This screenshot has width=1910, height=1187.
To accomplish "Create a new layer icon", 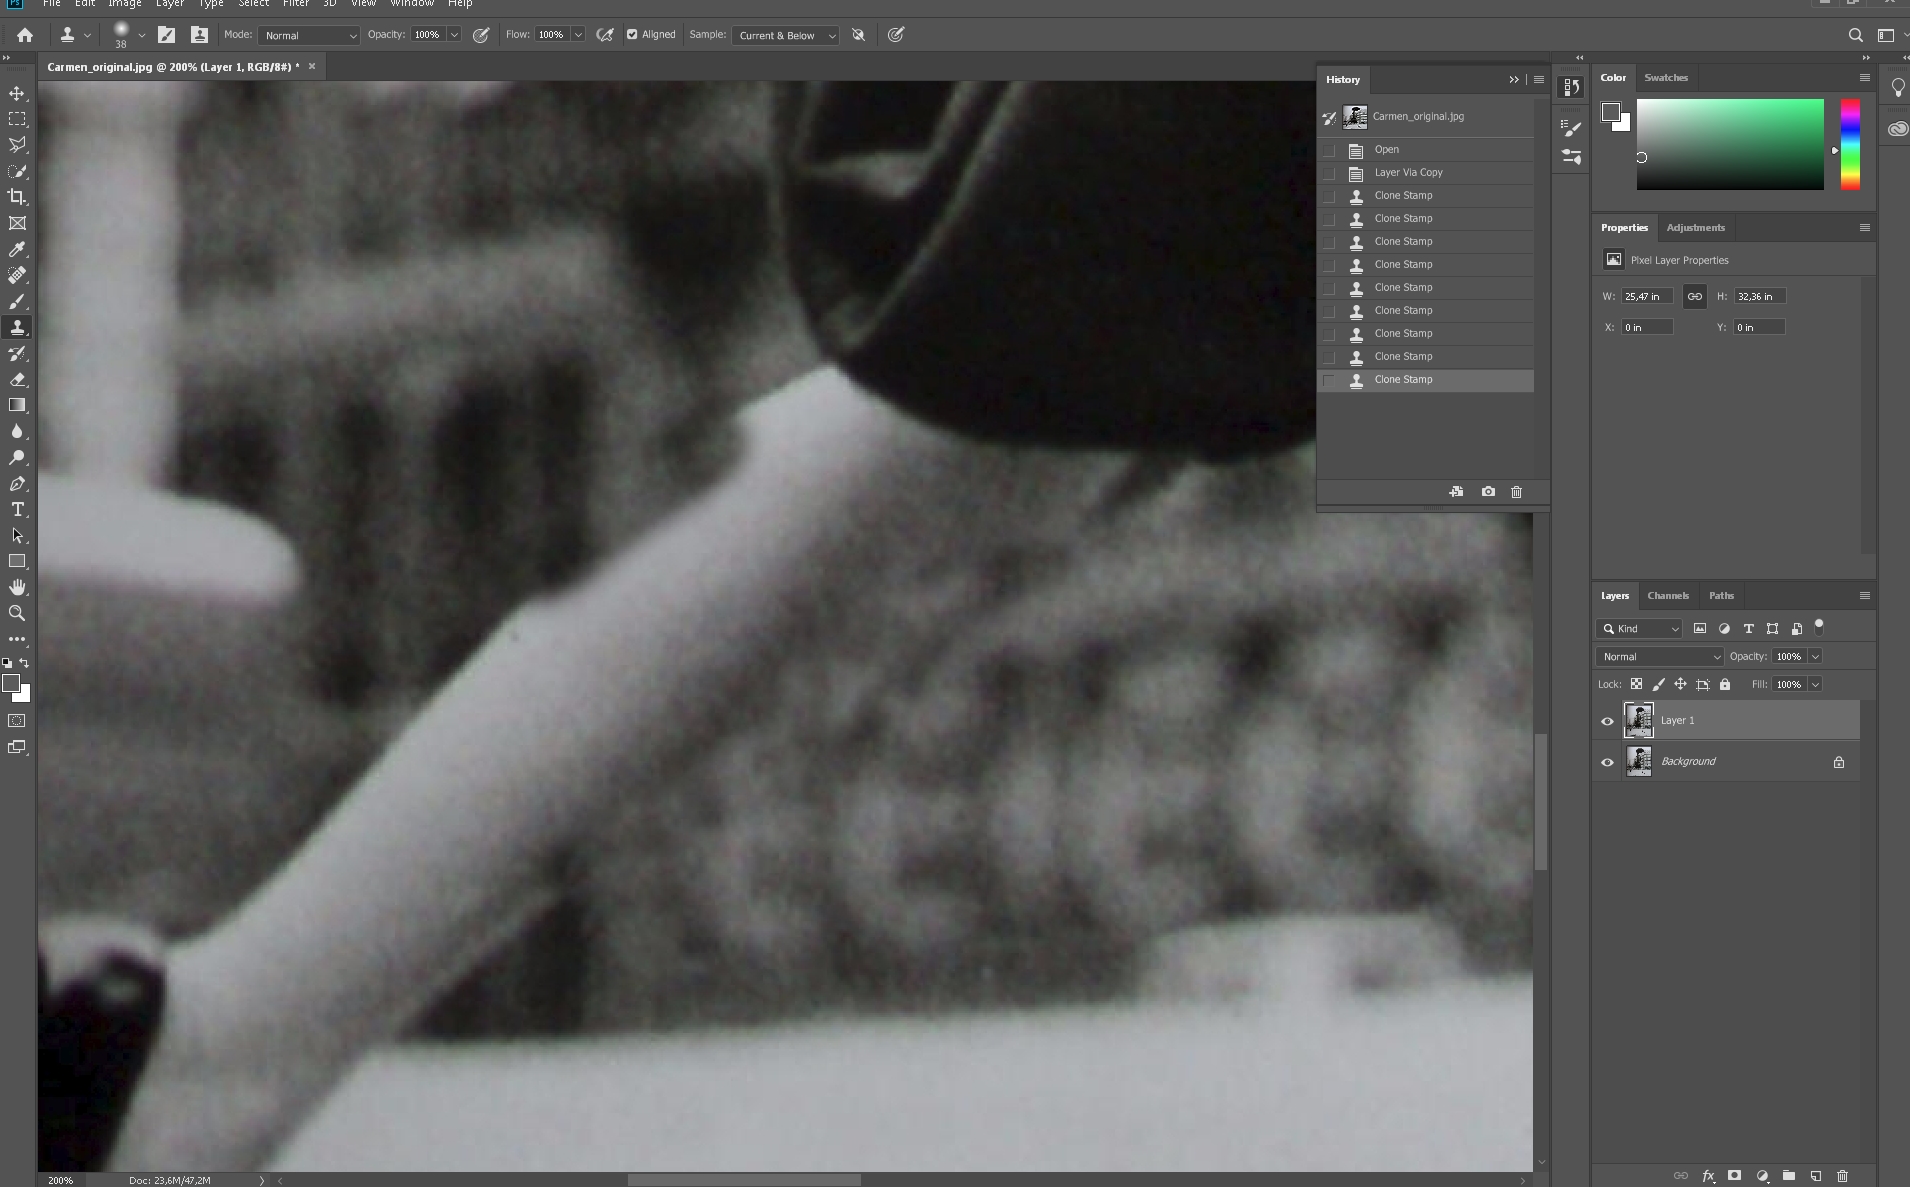I will click(x=1816, y=1176).
